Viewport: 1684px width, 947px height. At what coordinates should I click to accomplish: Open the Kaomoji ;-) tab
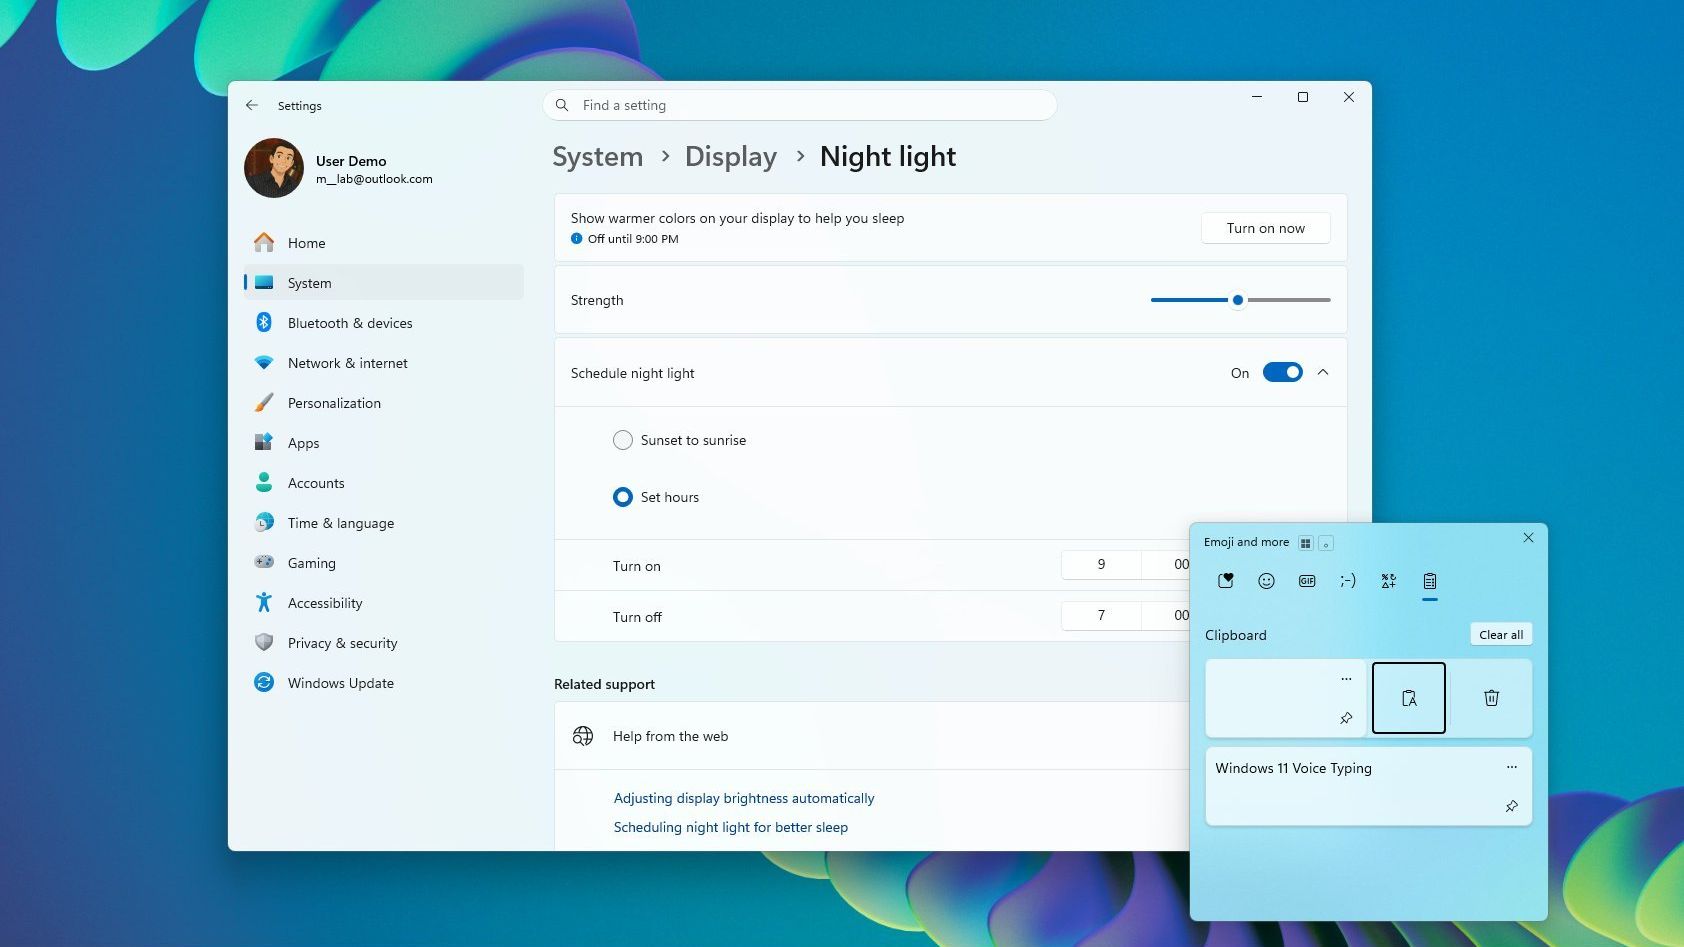pos(1348,581)
